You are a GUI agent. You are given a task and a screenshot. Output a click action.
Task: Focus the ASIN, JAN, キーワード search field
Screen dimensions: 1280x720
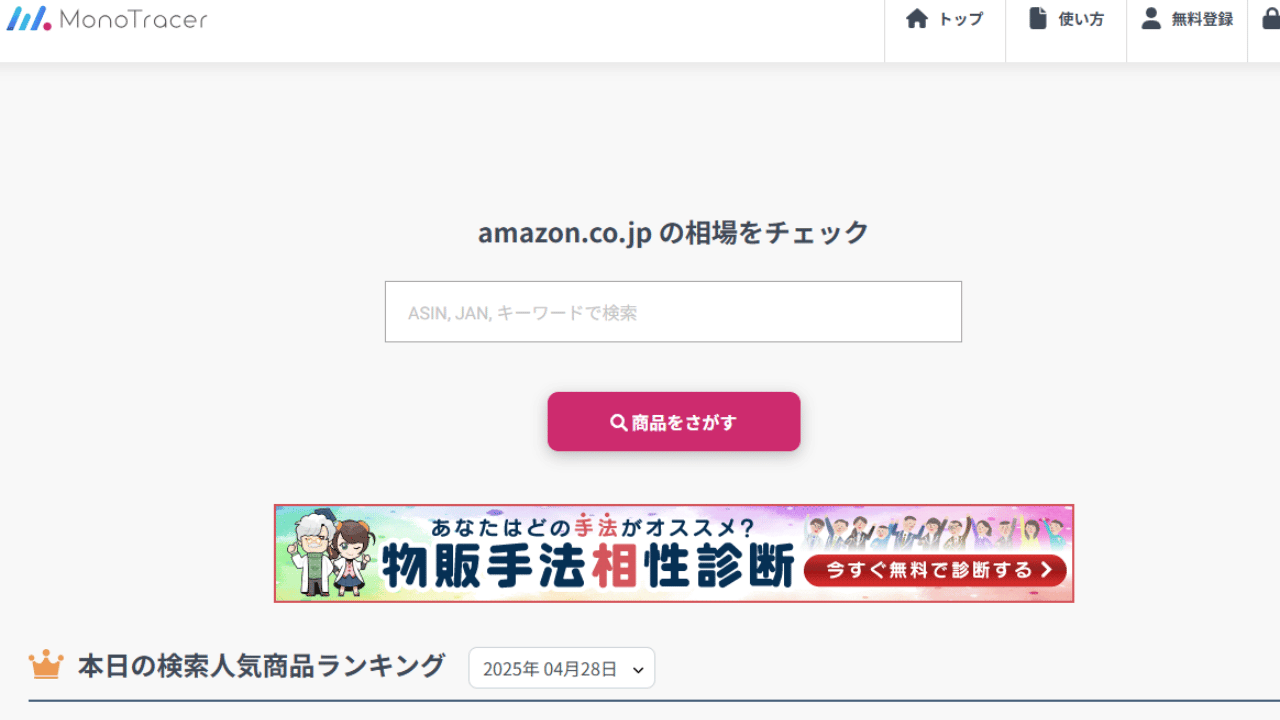coord(673,312)
